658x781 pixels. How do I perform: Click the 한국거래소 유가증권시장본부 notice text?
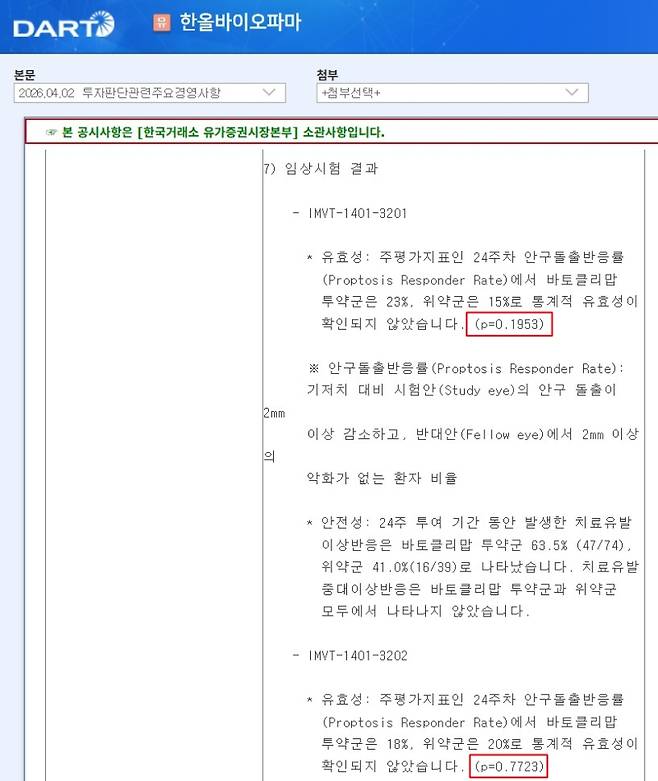pyautogui.click(x=223, y=132)
